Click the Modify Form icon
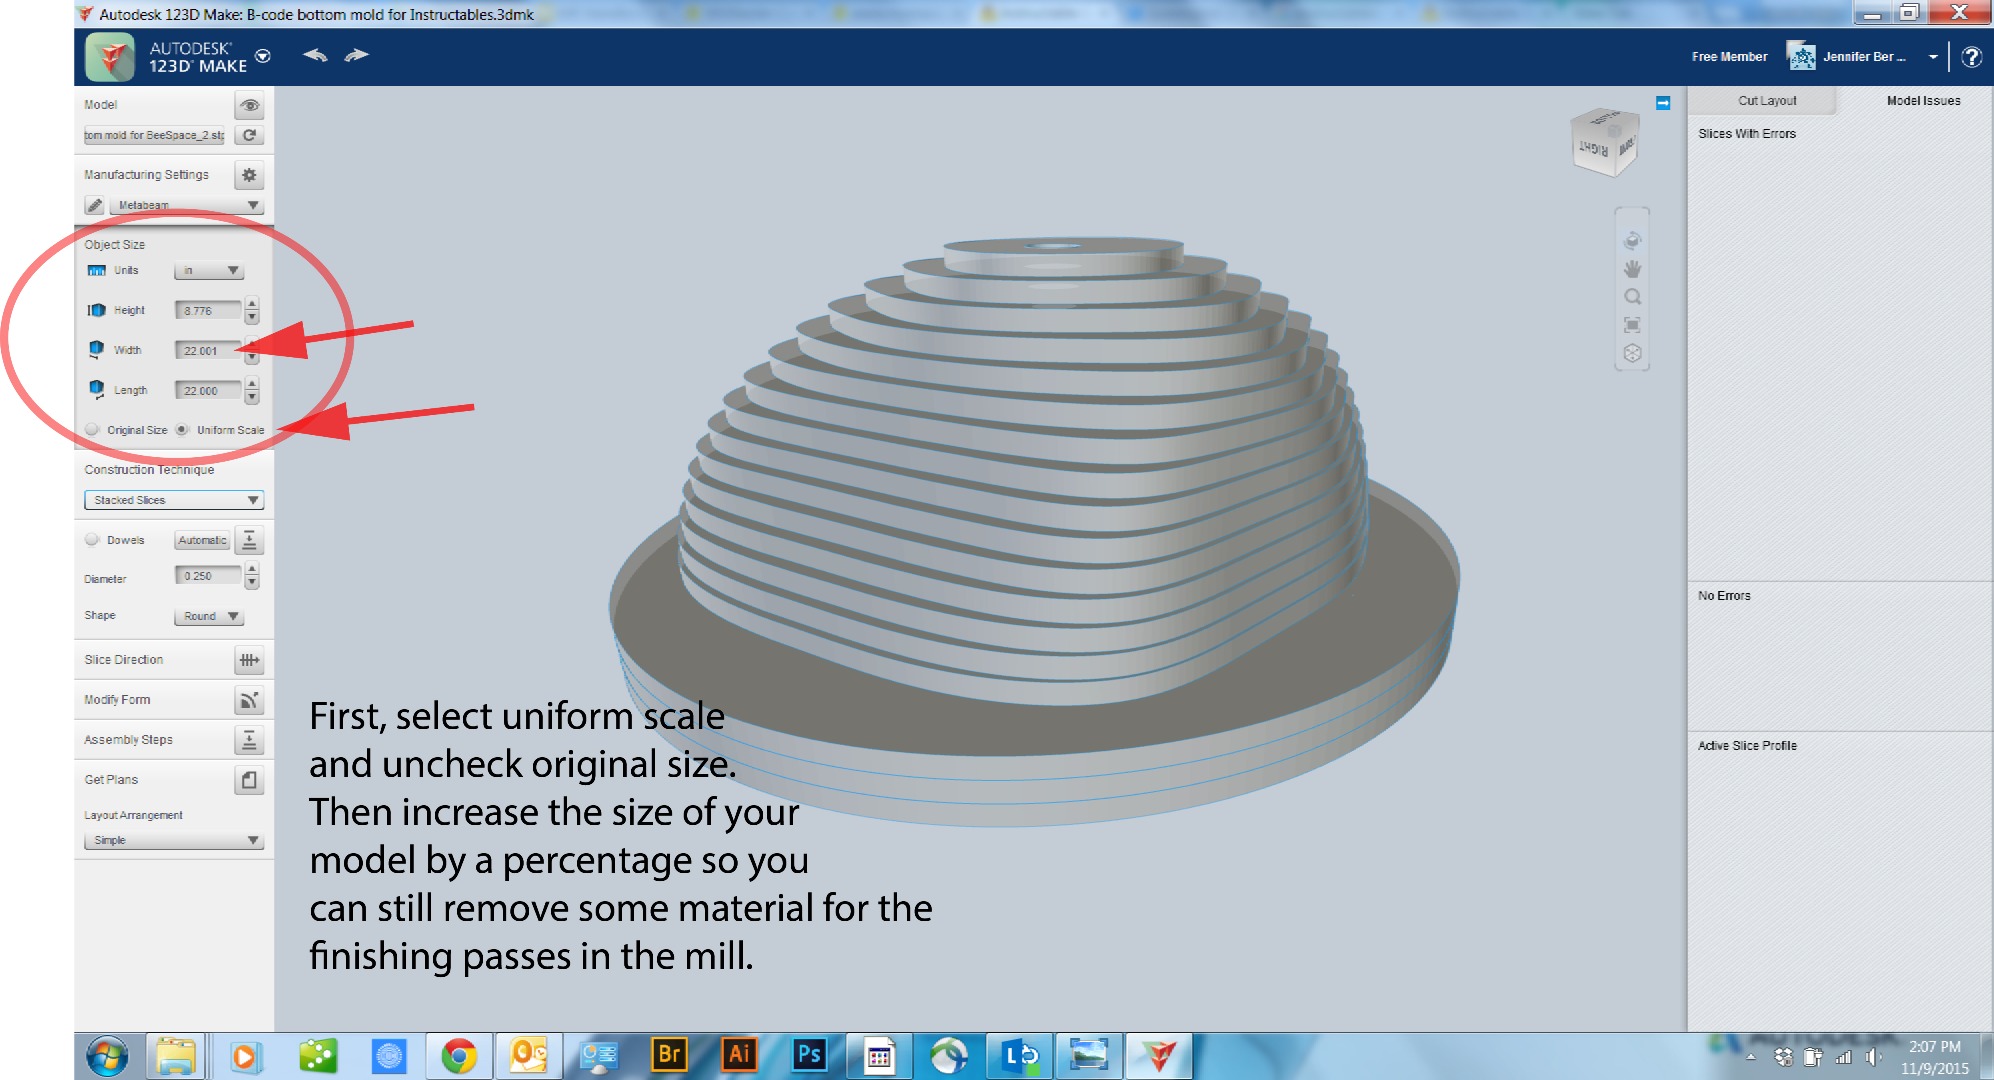Image resolution: width=1994 pixels, height=1080 pixels. click(x=249, y=700)
